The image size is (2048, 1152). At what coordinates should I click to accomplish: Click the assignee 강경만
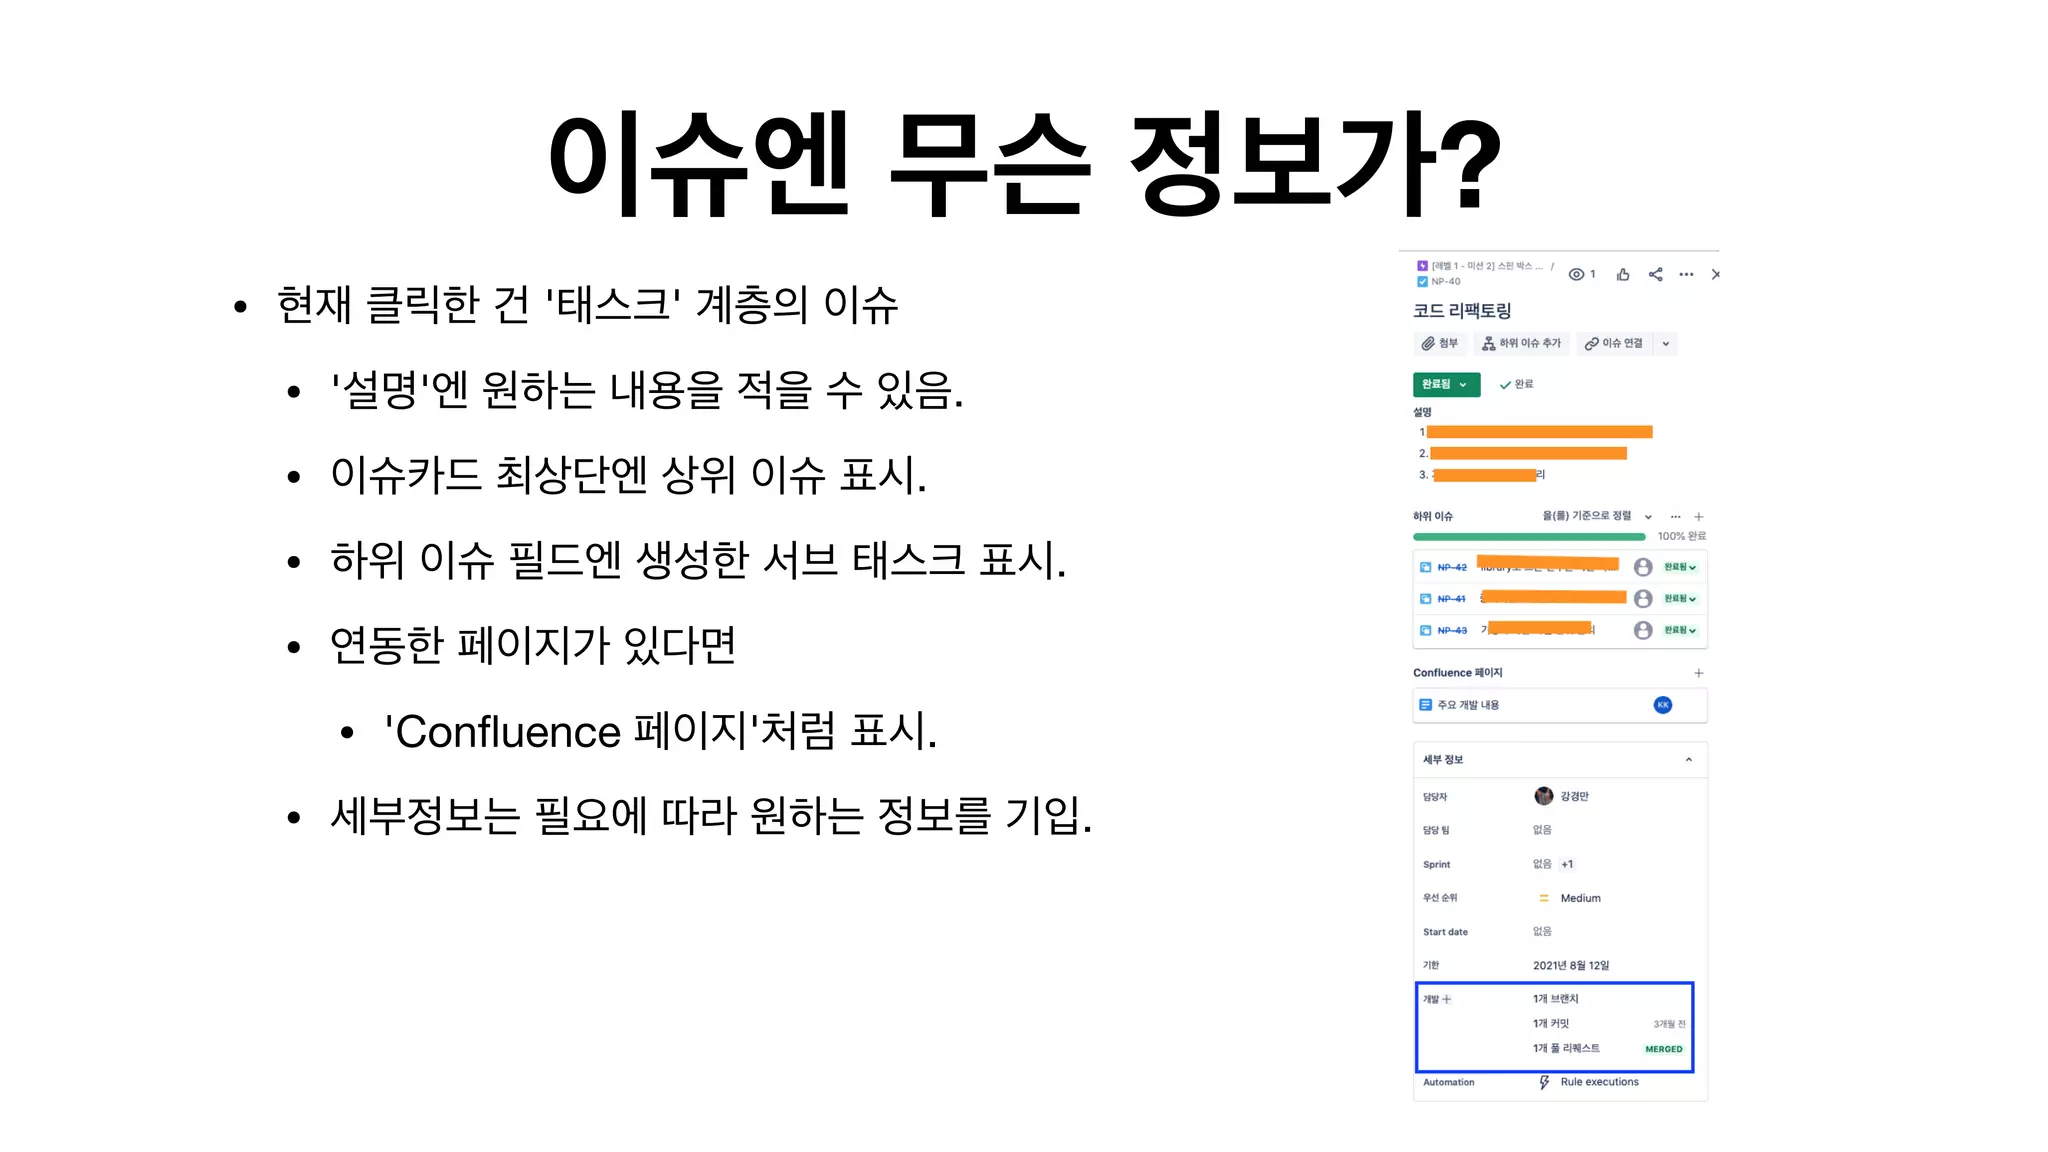click(1574, 797)
